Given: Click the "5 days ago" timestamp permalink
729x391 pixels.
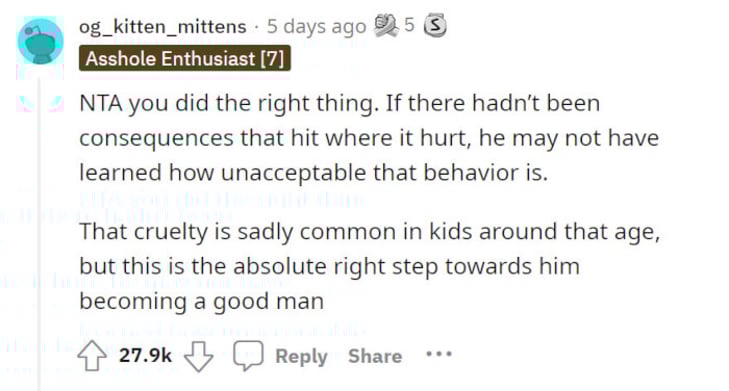Looking at the screenshot, I should pyautogui.click(x=317, y=27).
